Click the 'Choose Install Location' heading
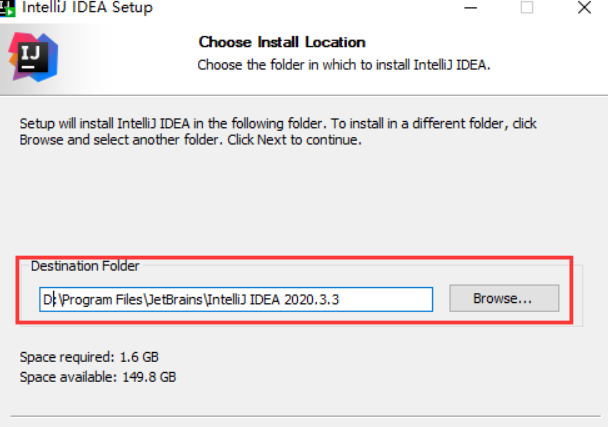The image size is (608, 427). [x=282, y=42]
